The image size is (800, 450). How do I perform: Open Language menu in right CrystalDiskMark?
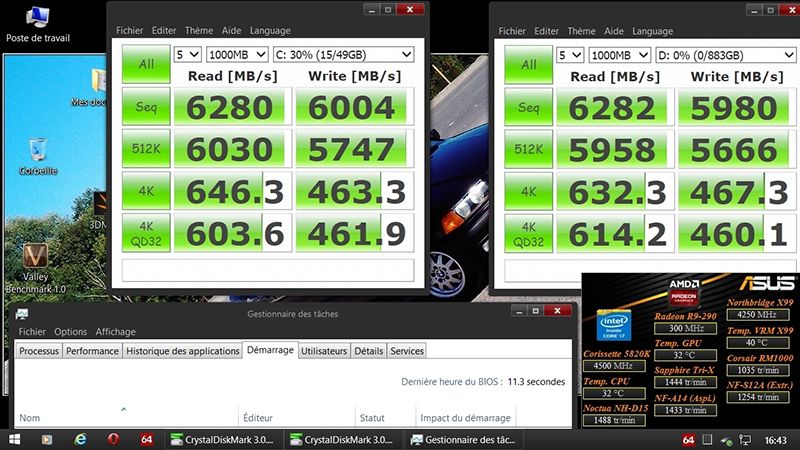[x=653, y=31]
